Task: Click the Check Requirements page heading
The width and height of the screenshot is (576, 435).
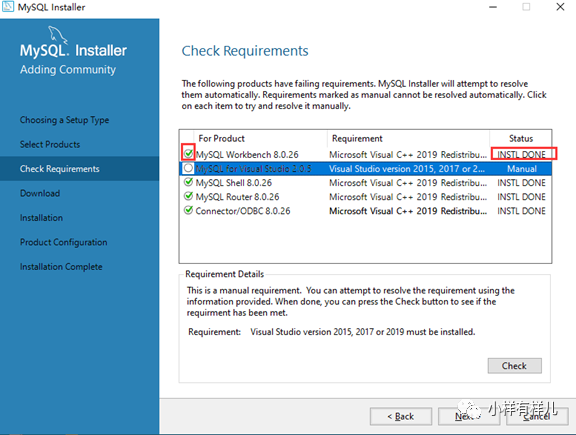Action: (x=245, y=51)
